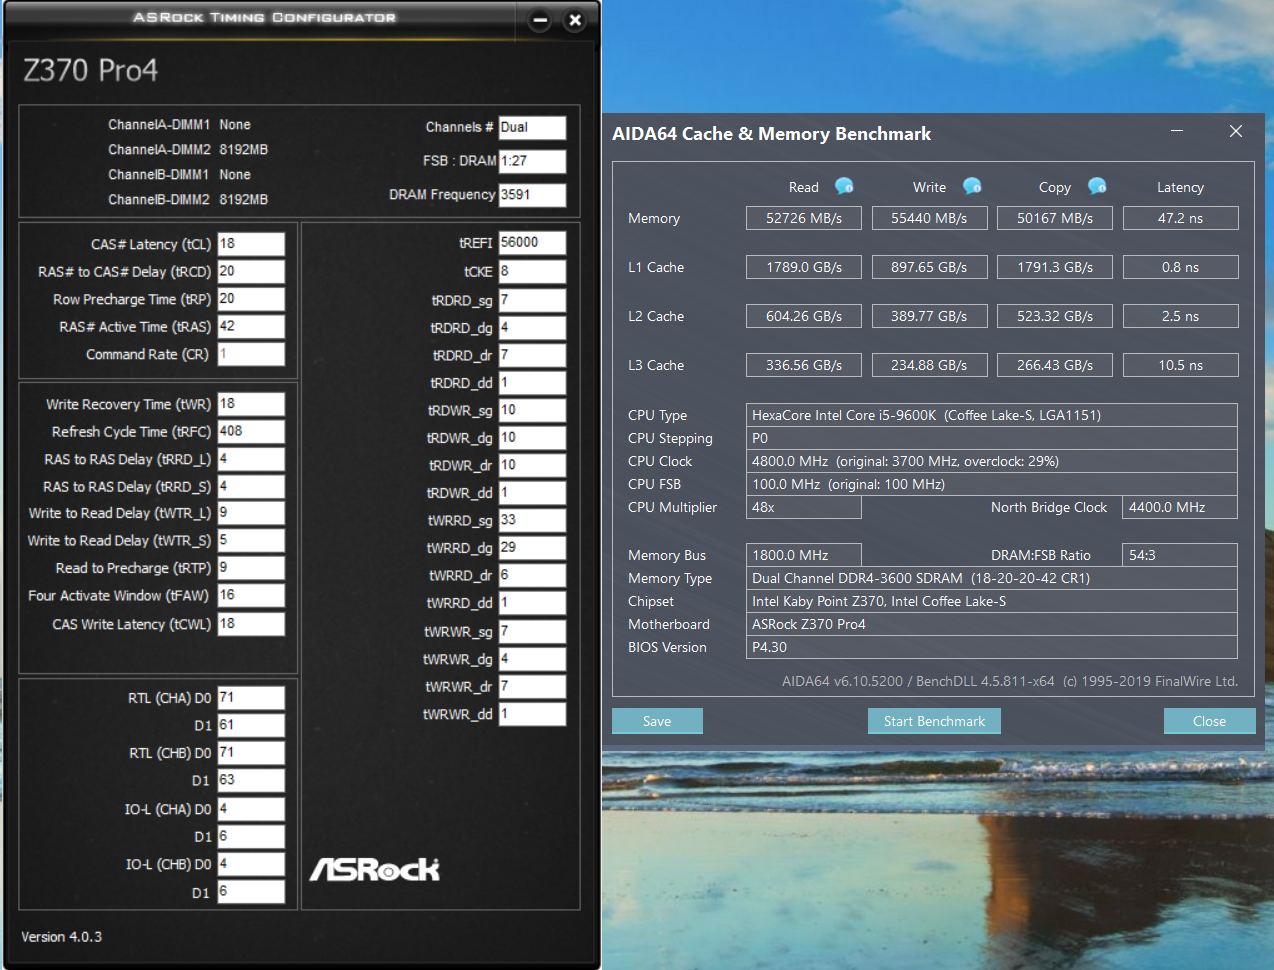1274x970 pixels.
Task: Select the RAS# Active Time (tRAS) field
Action: pyautogui.click(x=251, y=327)
